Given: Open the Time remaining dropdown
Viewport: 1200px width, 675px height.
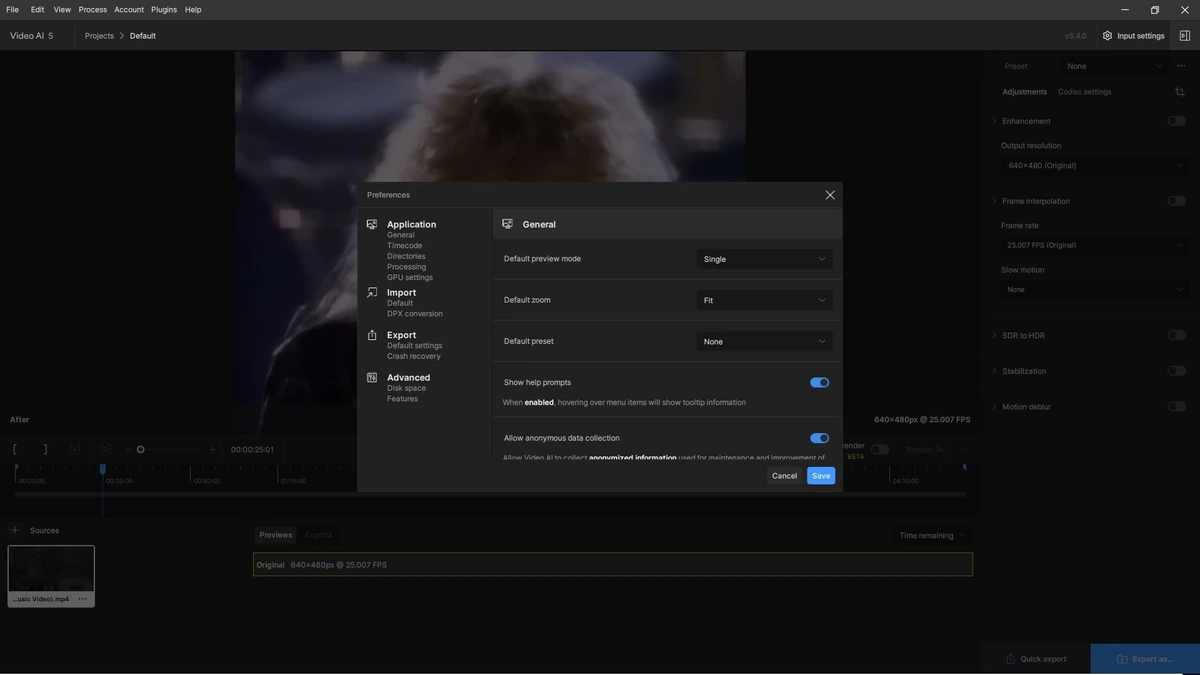Looking at the screenshot, I should 932,536.
